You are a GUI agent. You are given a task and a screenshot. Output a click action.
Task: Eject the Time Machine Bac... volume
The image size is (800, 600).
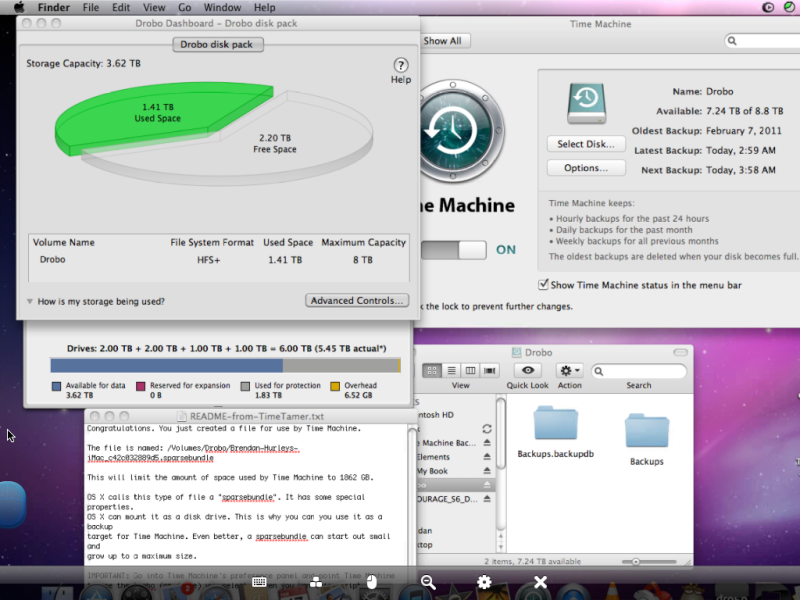(x=487, y=443)
